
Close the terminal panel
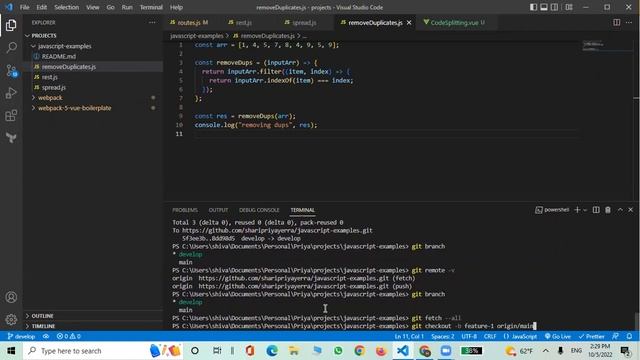pyautogui.click(x=631, y=210)
